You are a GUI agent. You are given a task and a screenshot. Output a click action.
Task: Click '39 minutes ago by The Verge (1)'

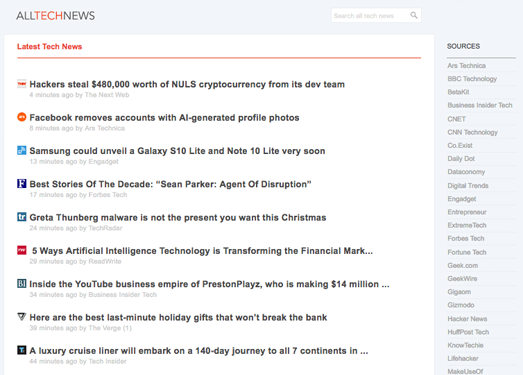[x=80, y=328]
